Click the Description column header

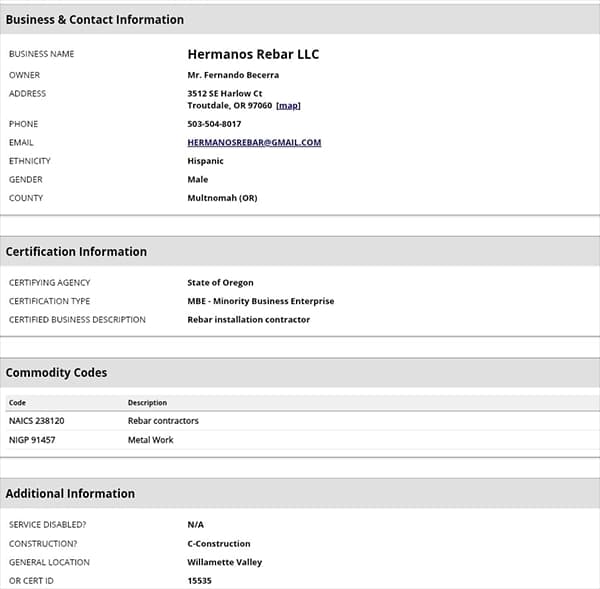coord(147,403)
